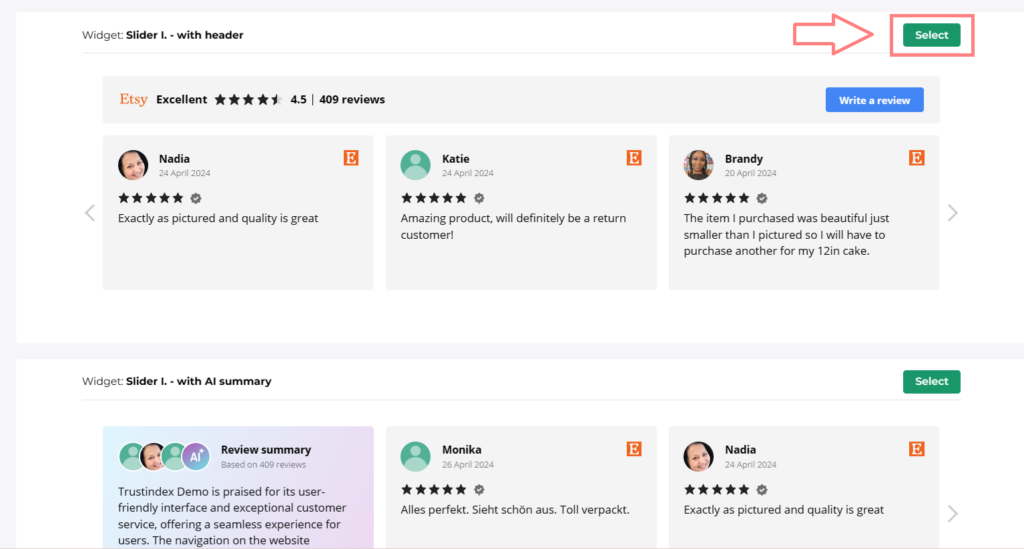
Task: Click verified badge on Katie's review
Action: tap(479, 198)
